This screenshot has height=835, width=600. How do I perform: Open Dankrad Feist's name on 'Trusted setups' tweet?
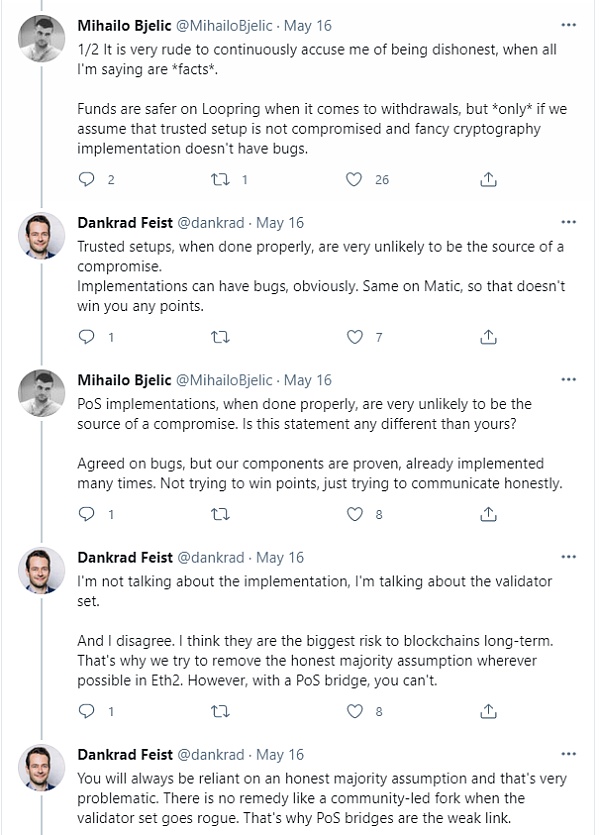[124, 223]
